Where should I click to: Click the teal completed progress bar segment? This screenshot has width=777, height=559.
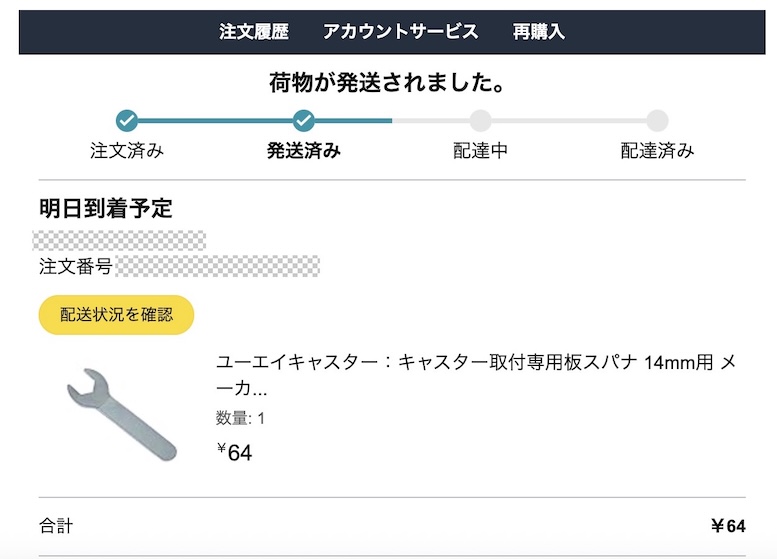click(215, 121)
